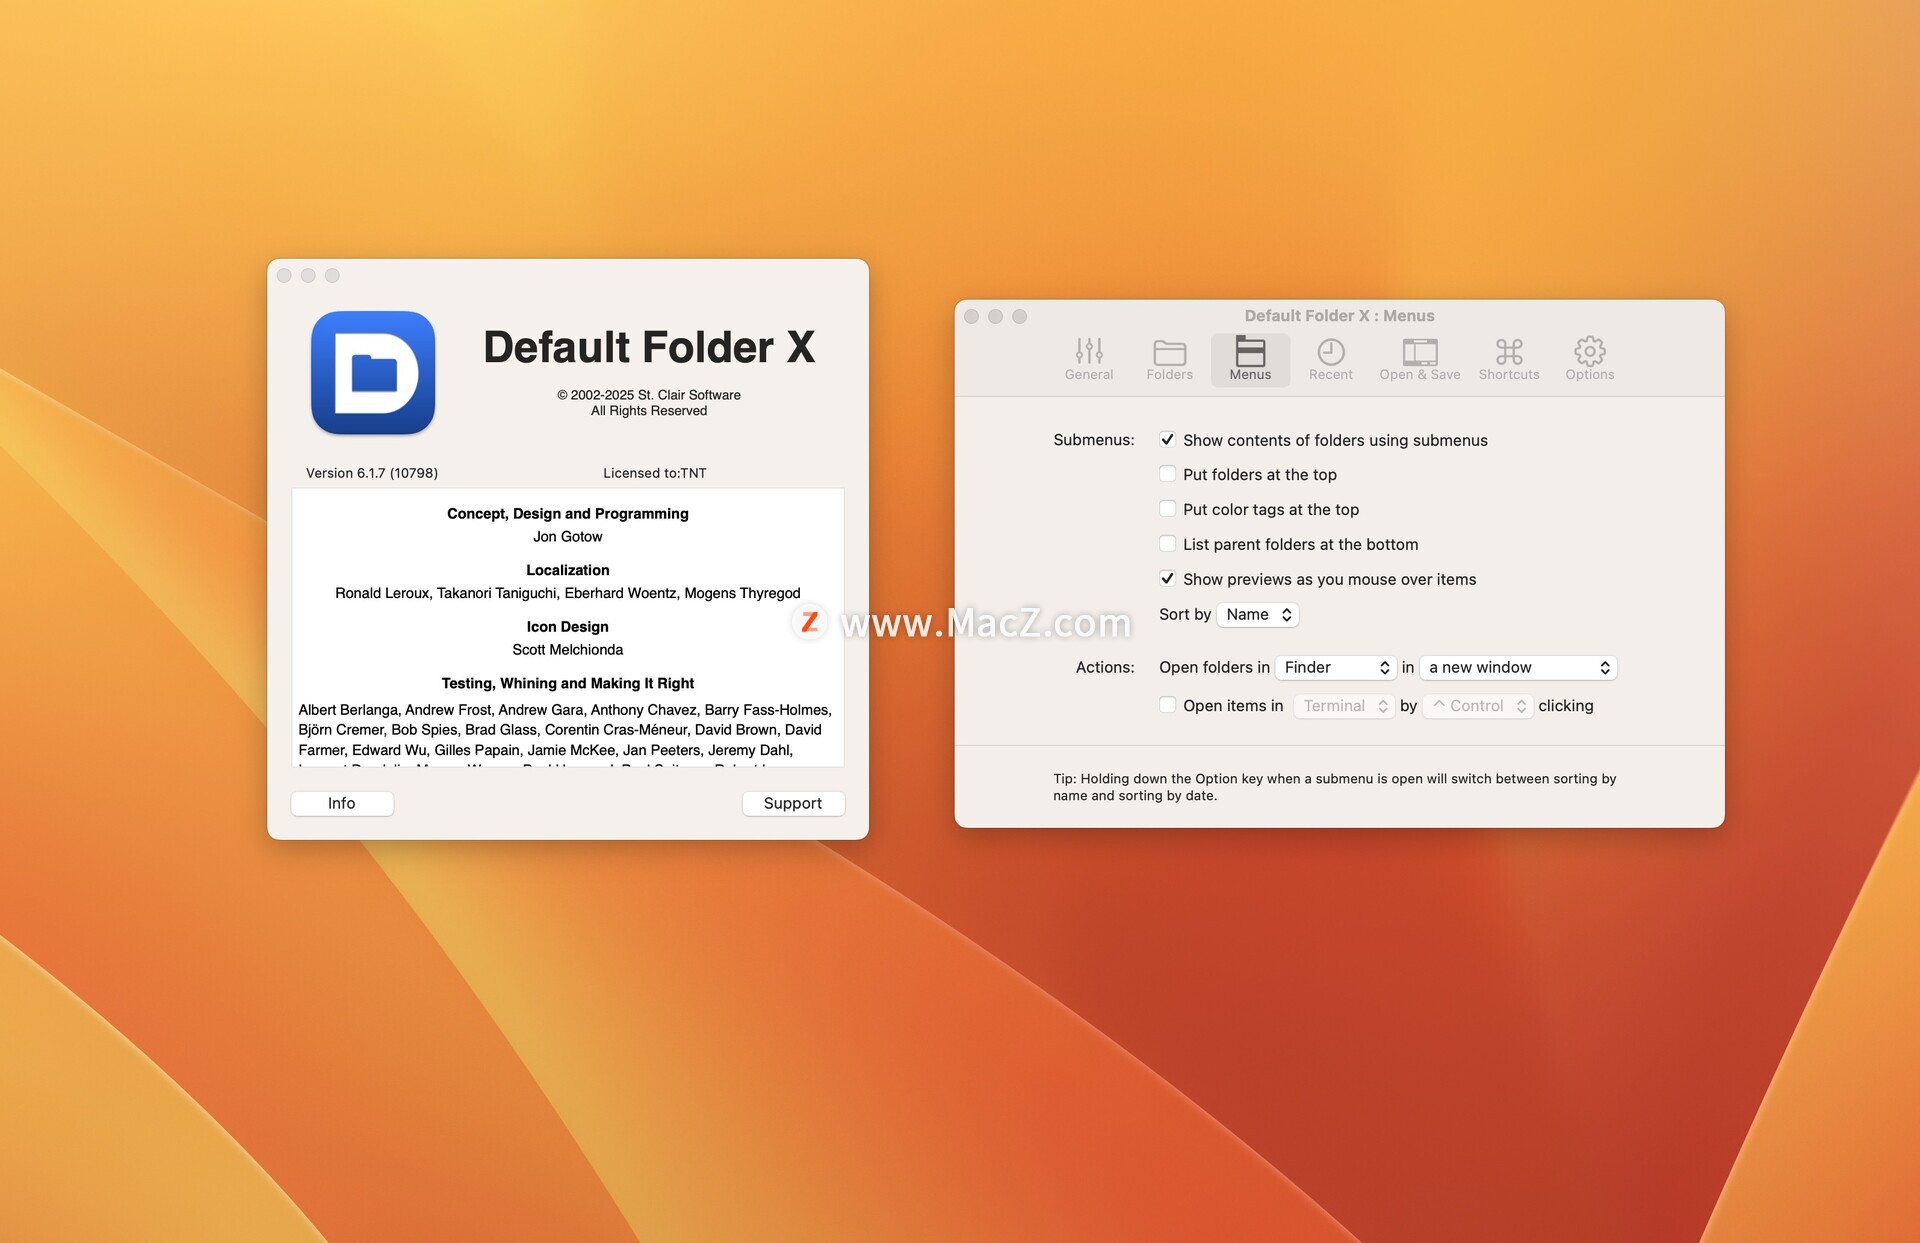This screenshot has height=1243, width=1920.
Task: Close the Default Folder X Menus window
Action: (x=971, y=316)
